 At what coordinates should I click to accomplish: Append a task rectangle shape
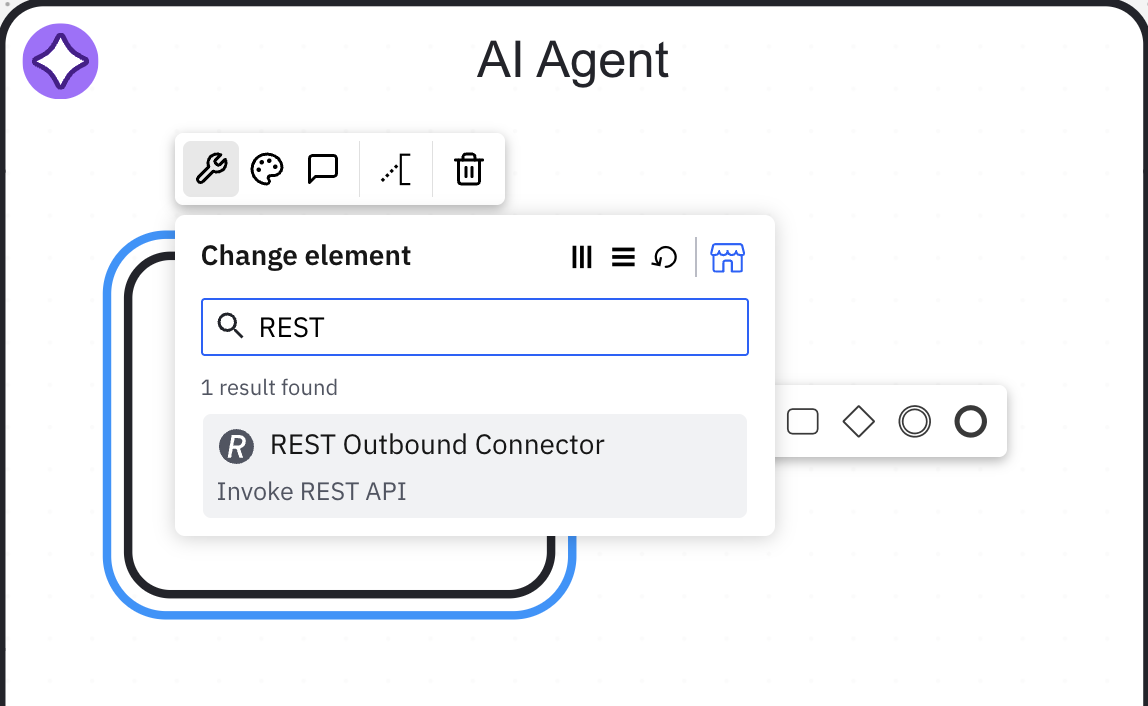click(x=802, y=421)
